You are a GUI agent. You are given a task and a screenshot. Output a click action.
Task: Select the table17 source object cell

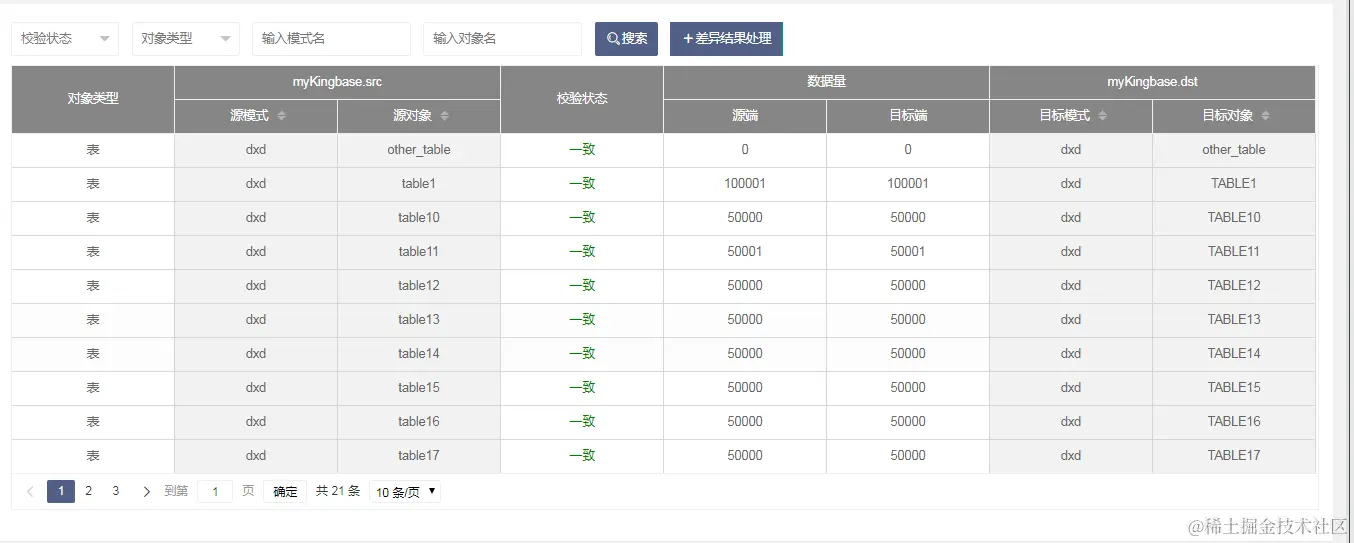(419, 456)
